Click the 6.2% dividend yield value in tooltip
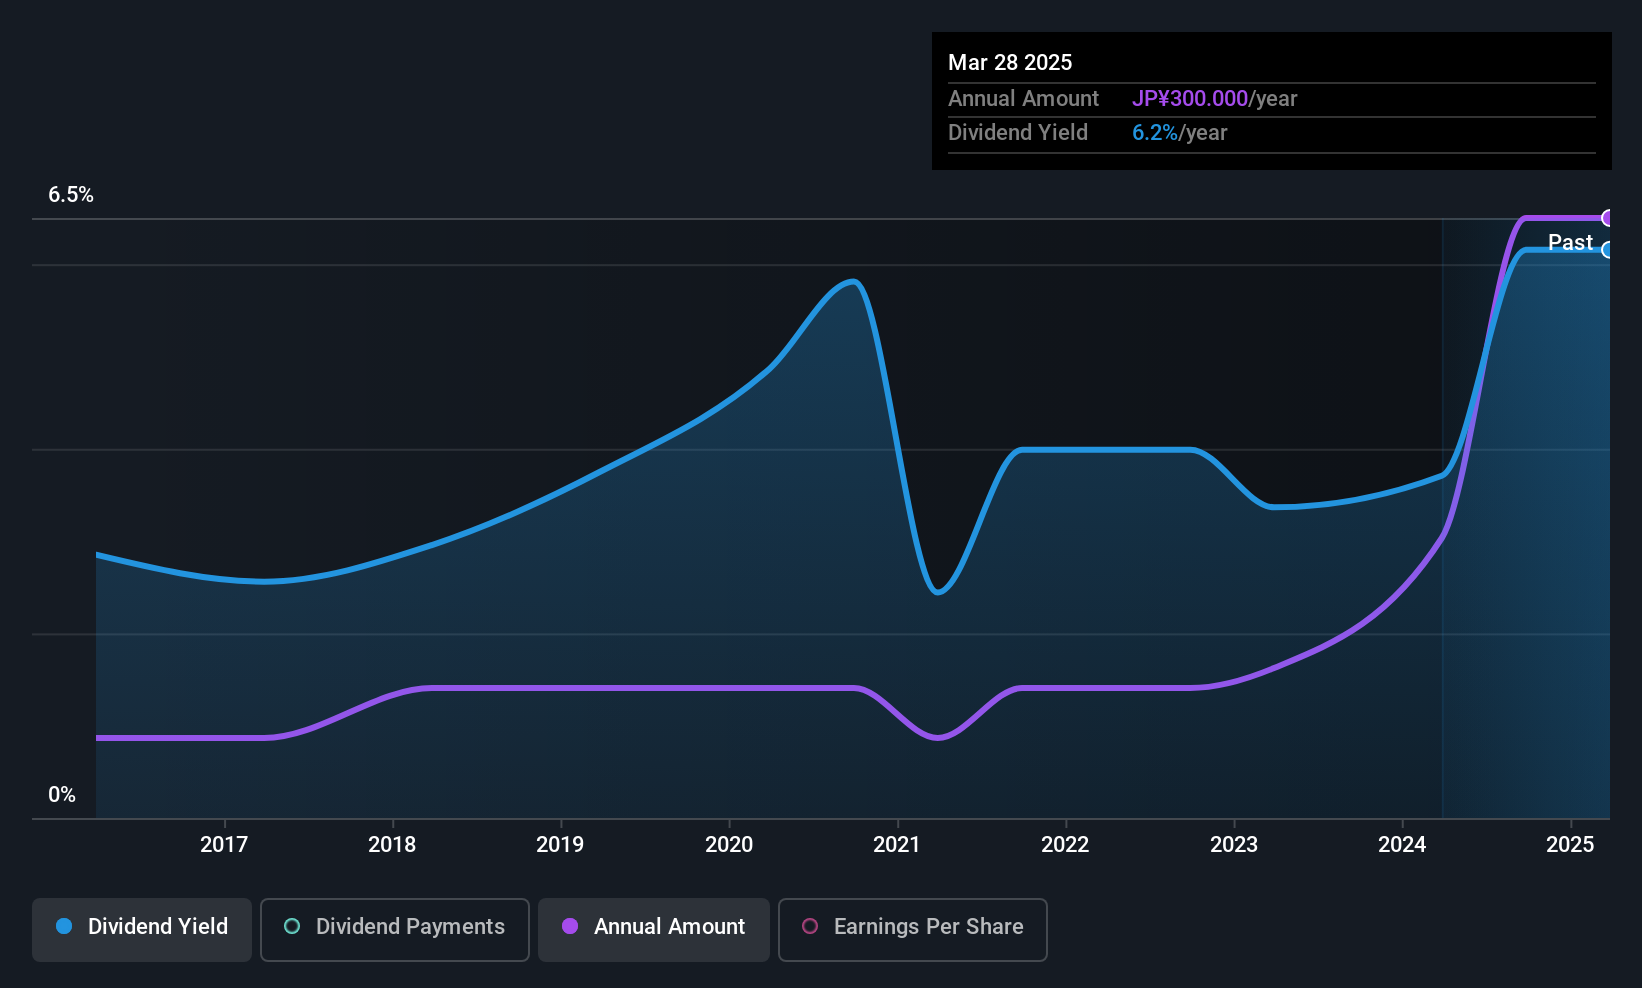Viewport: 1642px width, 988px height. pyautogui.click(x=1155, y=133)
